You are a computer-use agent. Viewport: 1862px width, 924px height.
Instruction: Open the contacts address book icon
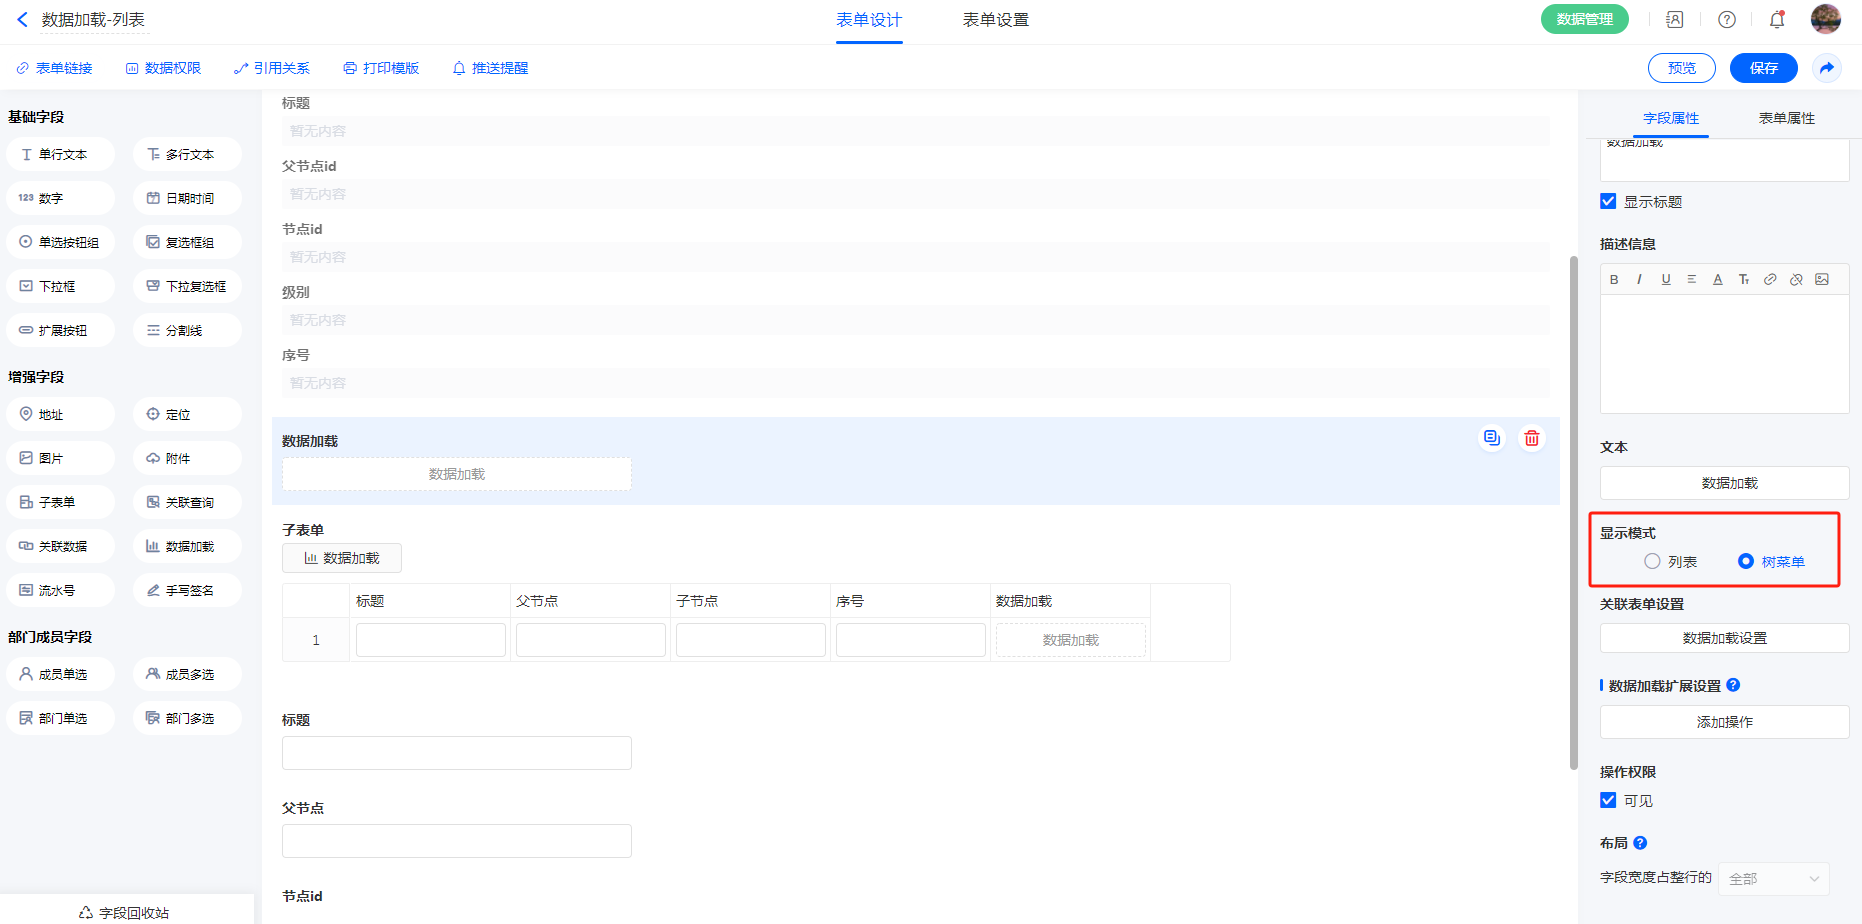coord(1675,20)
